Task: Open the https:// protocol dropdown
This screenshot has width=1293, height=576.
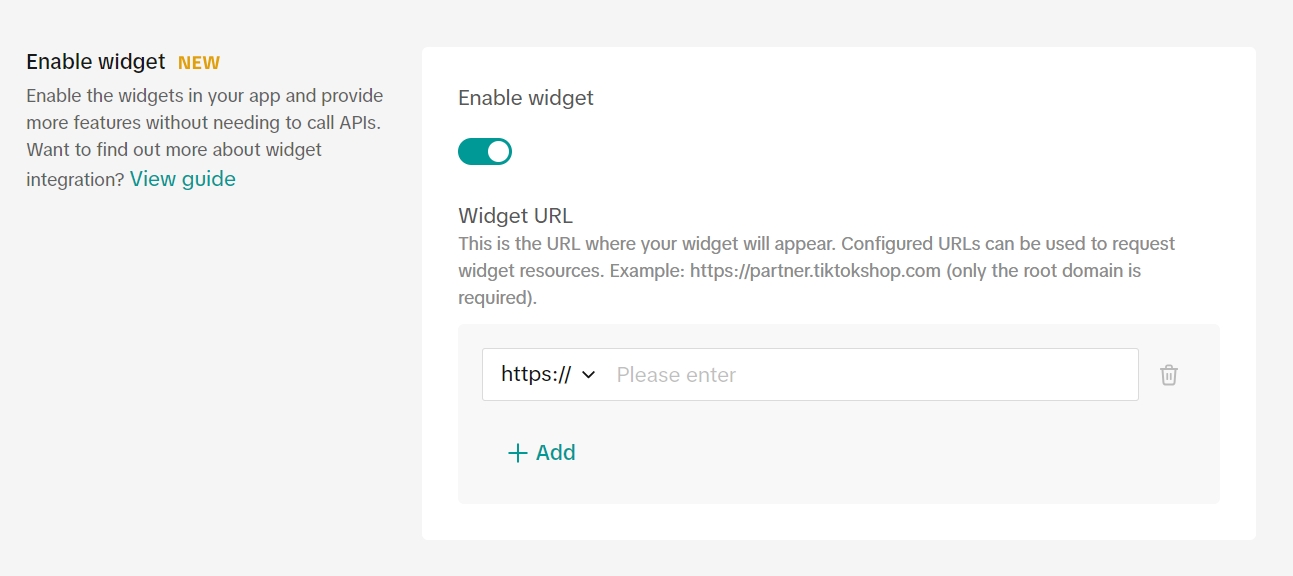Action: point(548,375)
